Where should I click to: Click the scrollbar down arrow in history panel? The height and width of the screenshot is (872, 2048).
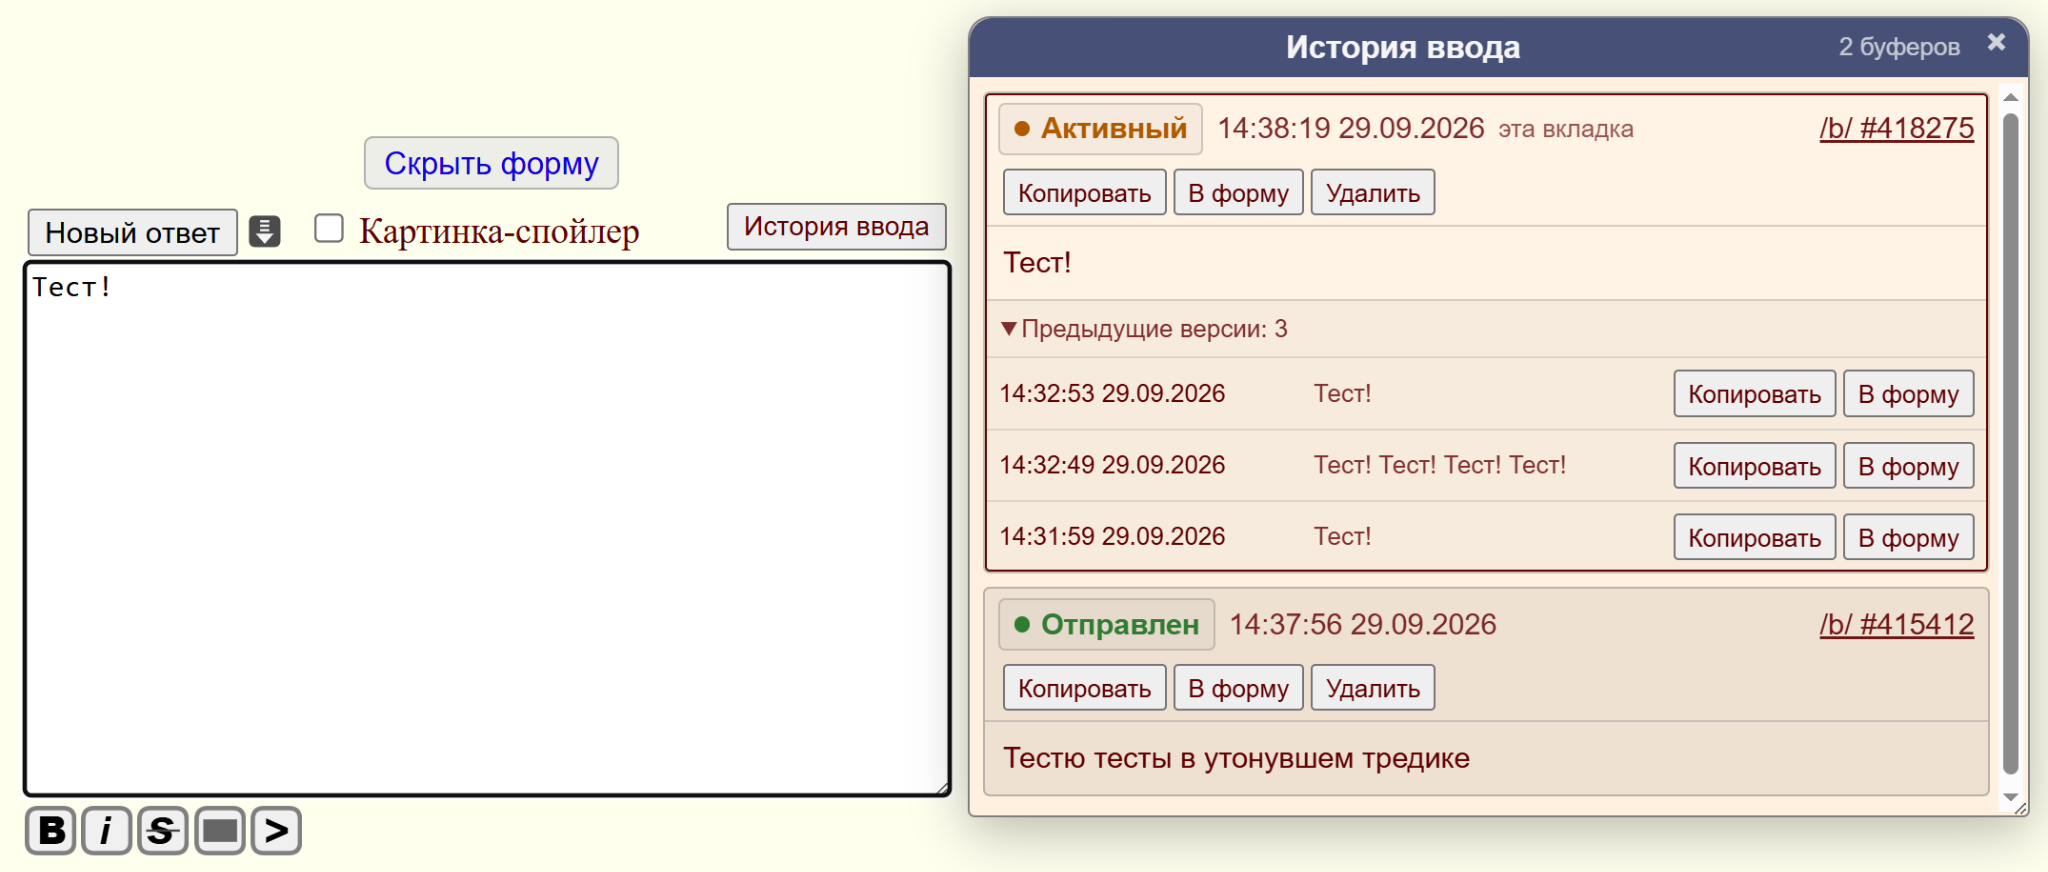2011,797
